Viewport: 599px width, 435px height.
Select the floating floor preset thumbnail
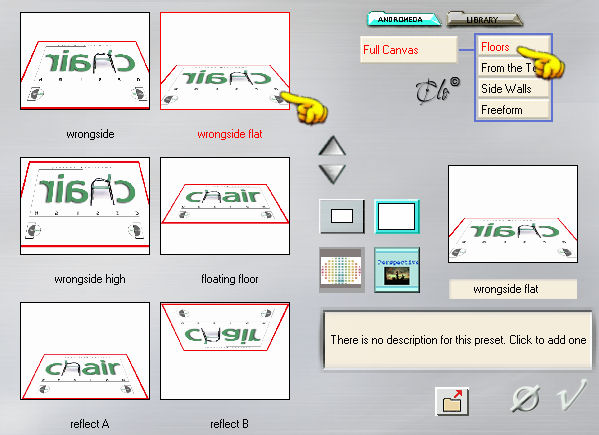pos(225,206)
